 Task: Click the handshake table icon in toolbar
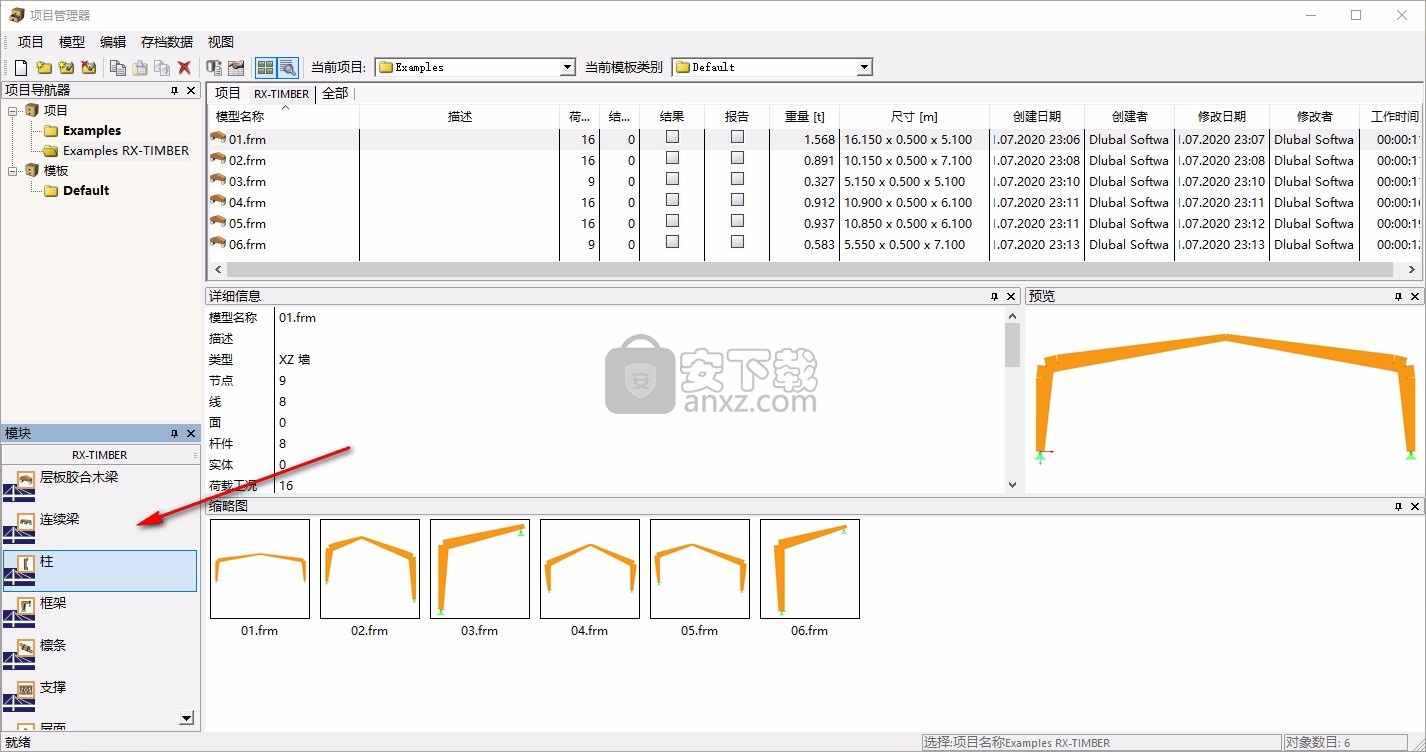[x=236, y=67]
